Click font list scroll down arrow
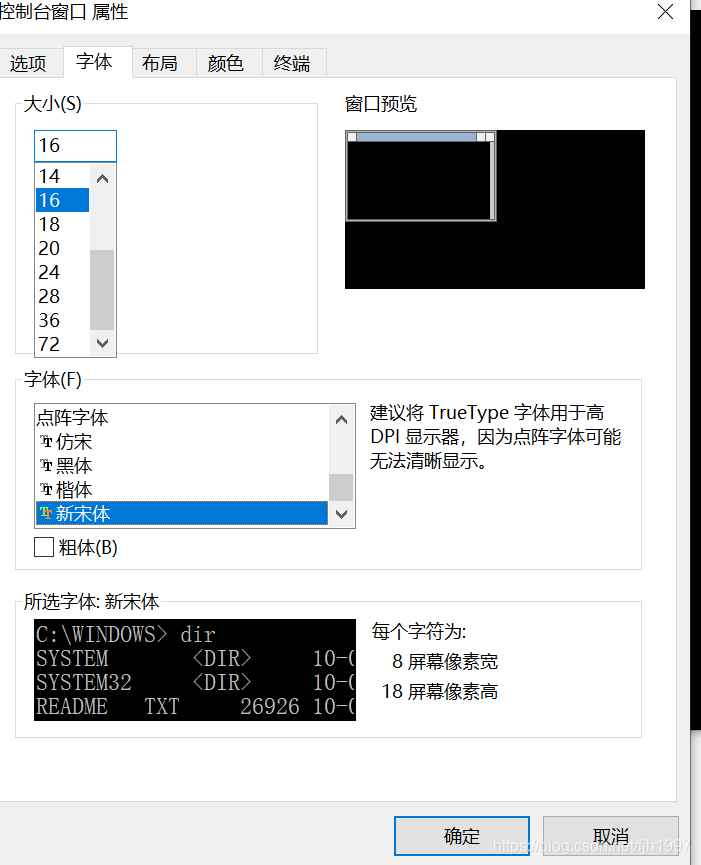The height and width of the screenshot is (865, 701). (341, 514)
